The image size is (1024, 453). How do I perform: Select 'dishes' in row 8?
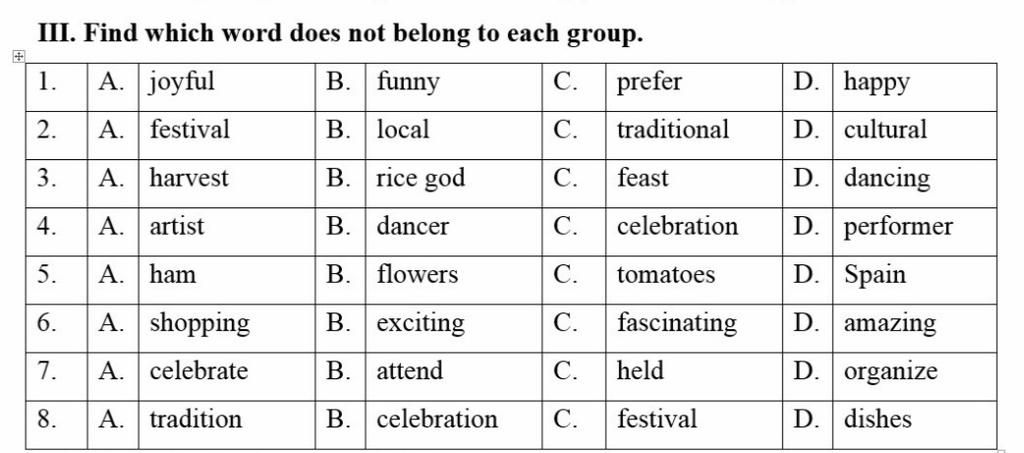coord(877,419)
